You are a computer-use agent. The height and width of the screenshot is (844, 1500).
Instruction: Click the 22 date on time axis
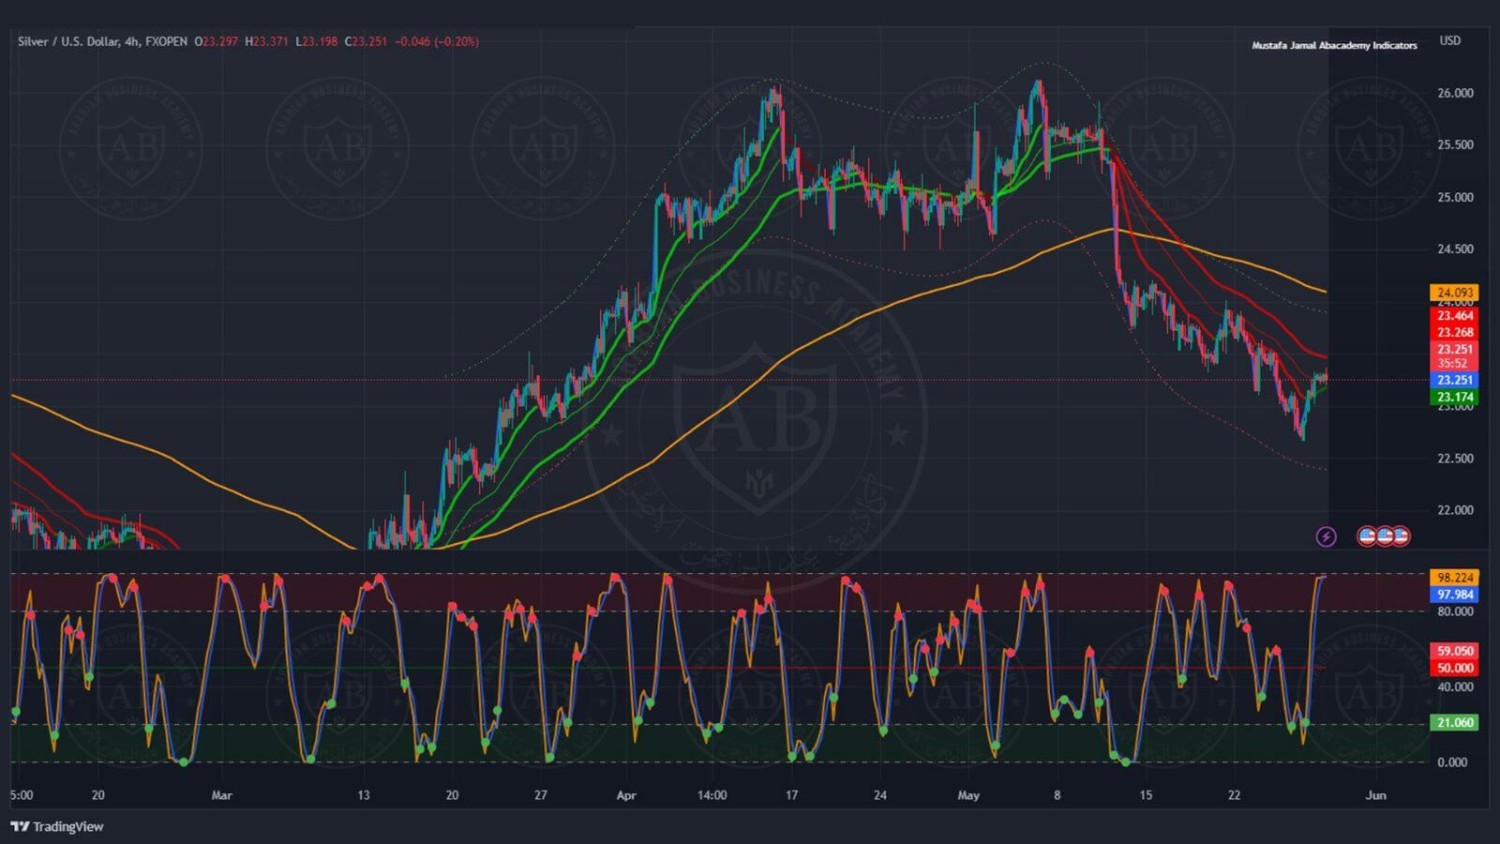click(1234, 796)
